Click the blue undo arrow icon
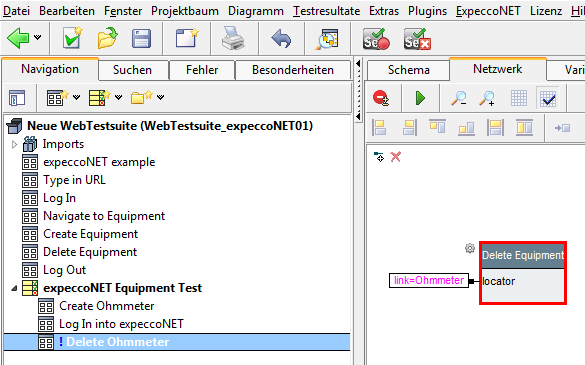Screen dimensions: 585x365 coord(281,39)
